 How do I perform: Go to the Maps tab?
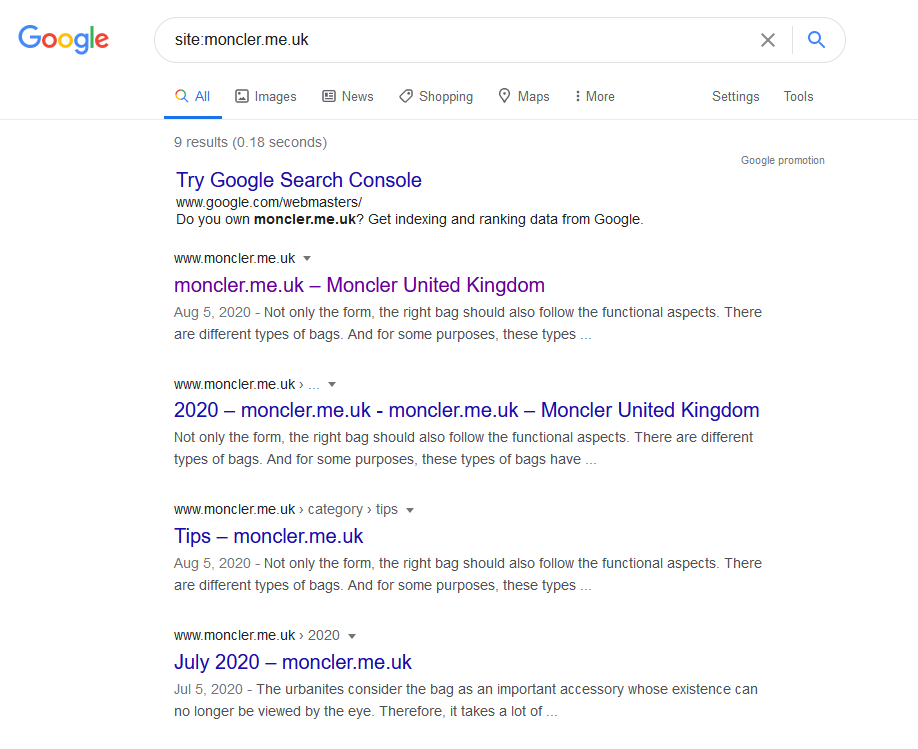(524, 97)
